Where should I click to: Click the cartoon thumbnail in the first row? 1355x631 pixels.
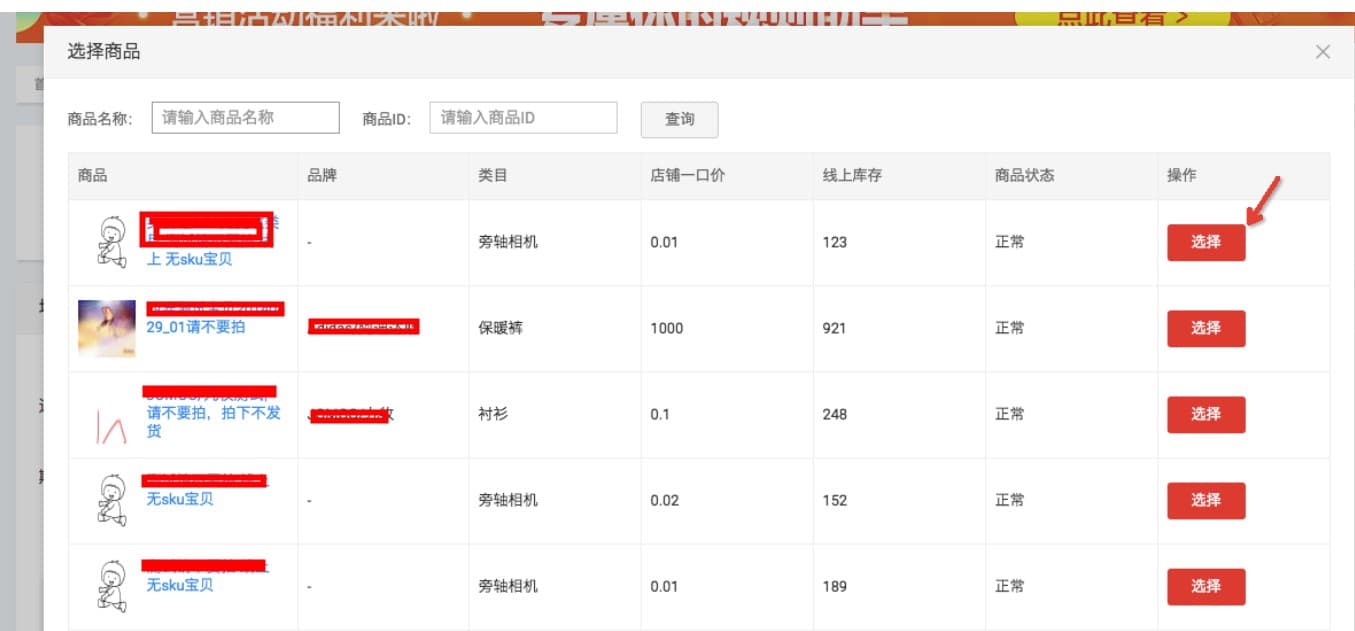click(x=107, y=241)
